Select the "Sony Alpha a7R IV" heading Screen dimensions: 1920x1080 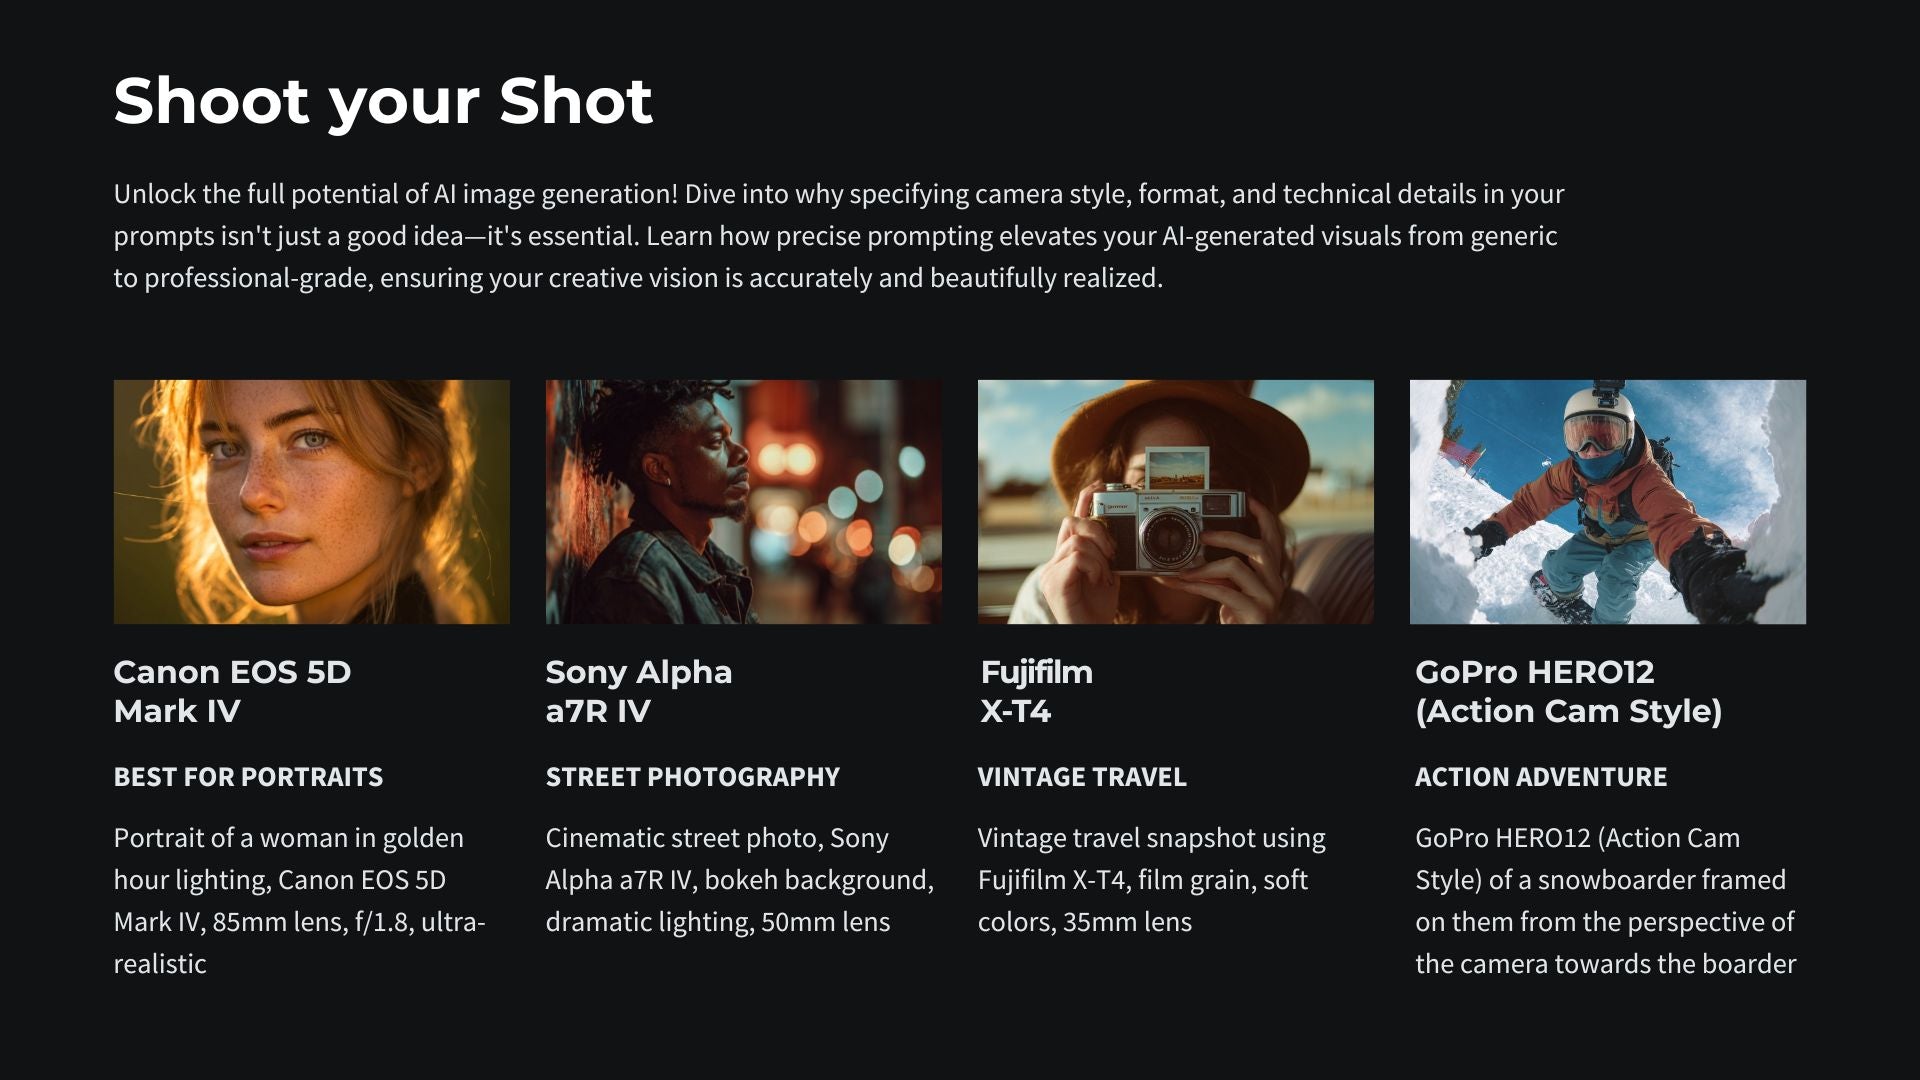click(x=638, y=691)
